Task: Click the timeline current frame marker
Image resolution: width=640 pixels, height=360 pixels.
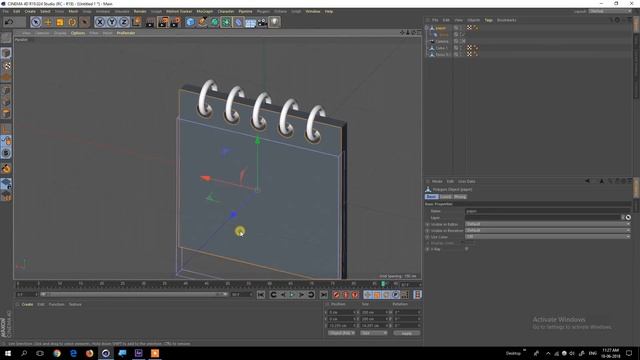Action: [x=383, y=284]
